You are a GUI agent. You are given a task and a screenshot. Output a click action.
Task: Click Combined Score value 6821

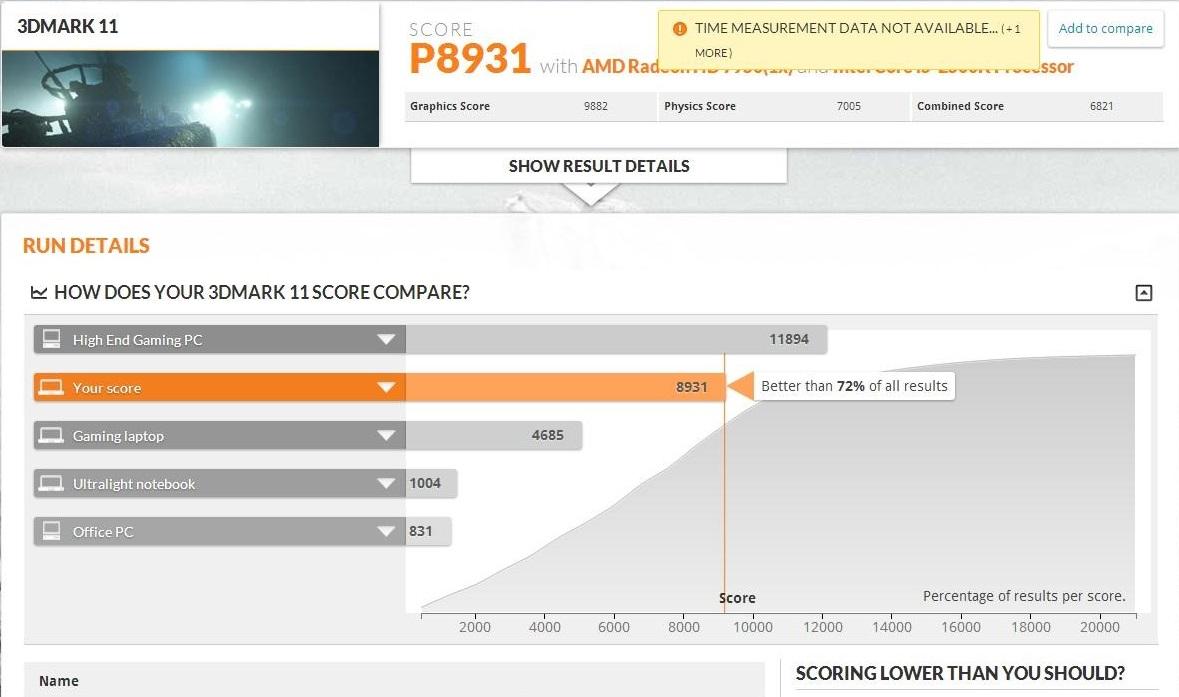[1101, 106]
